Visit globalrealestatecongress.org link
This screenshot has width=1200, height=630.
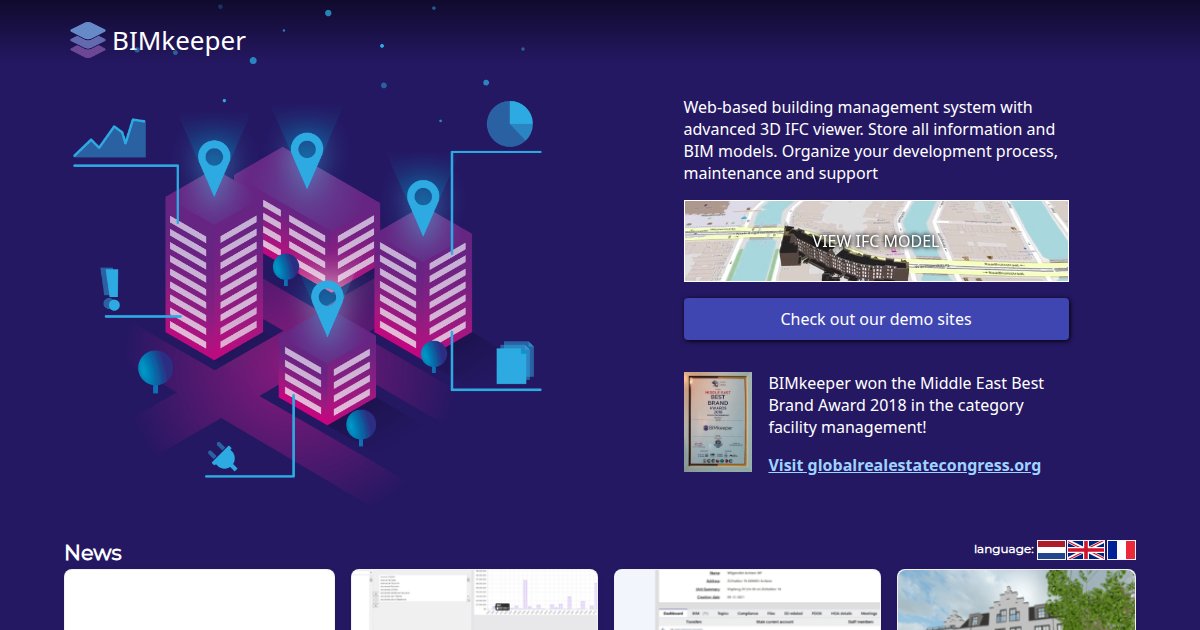pos(904,465)
